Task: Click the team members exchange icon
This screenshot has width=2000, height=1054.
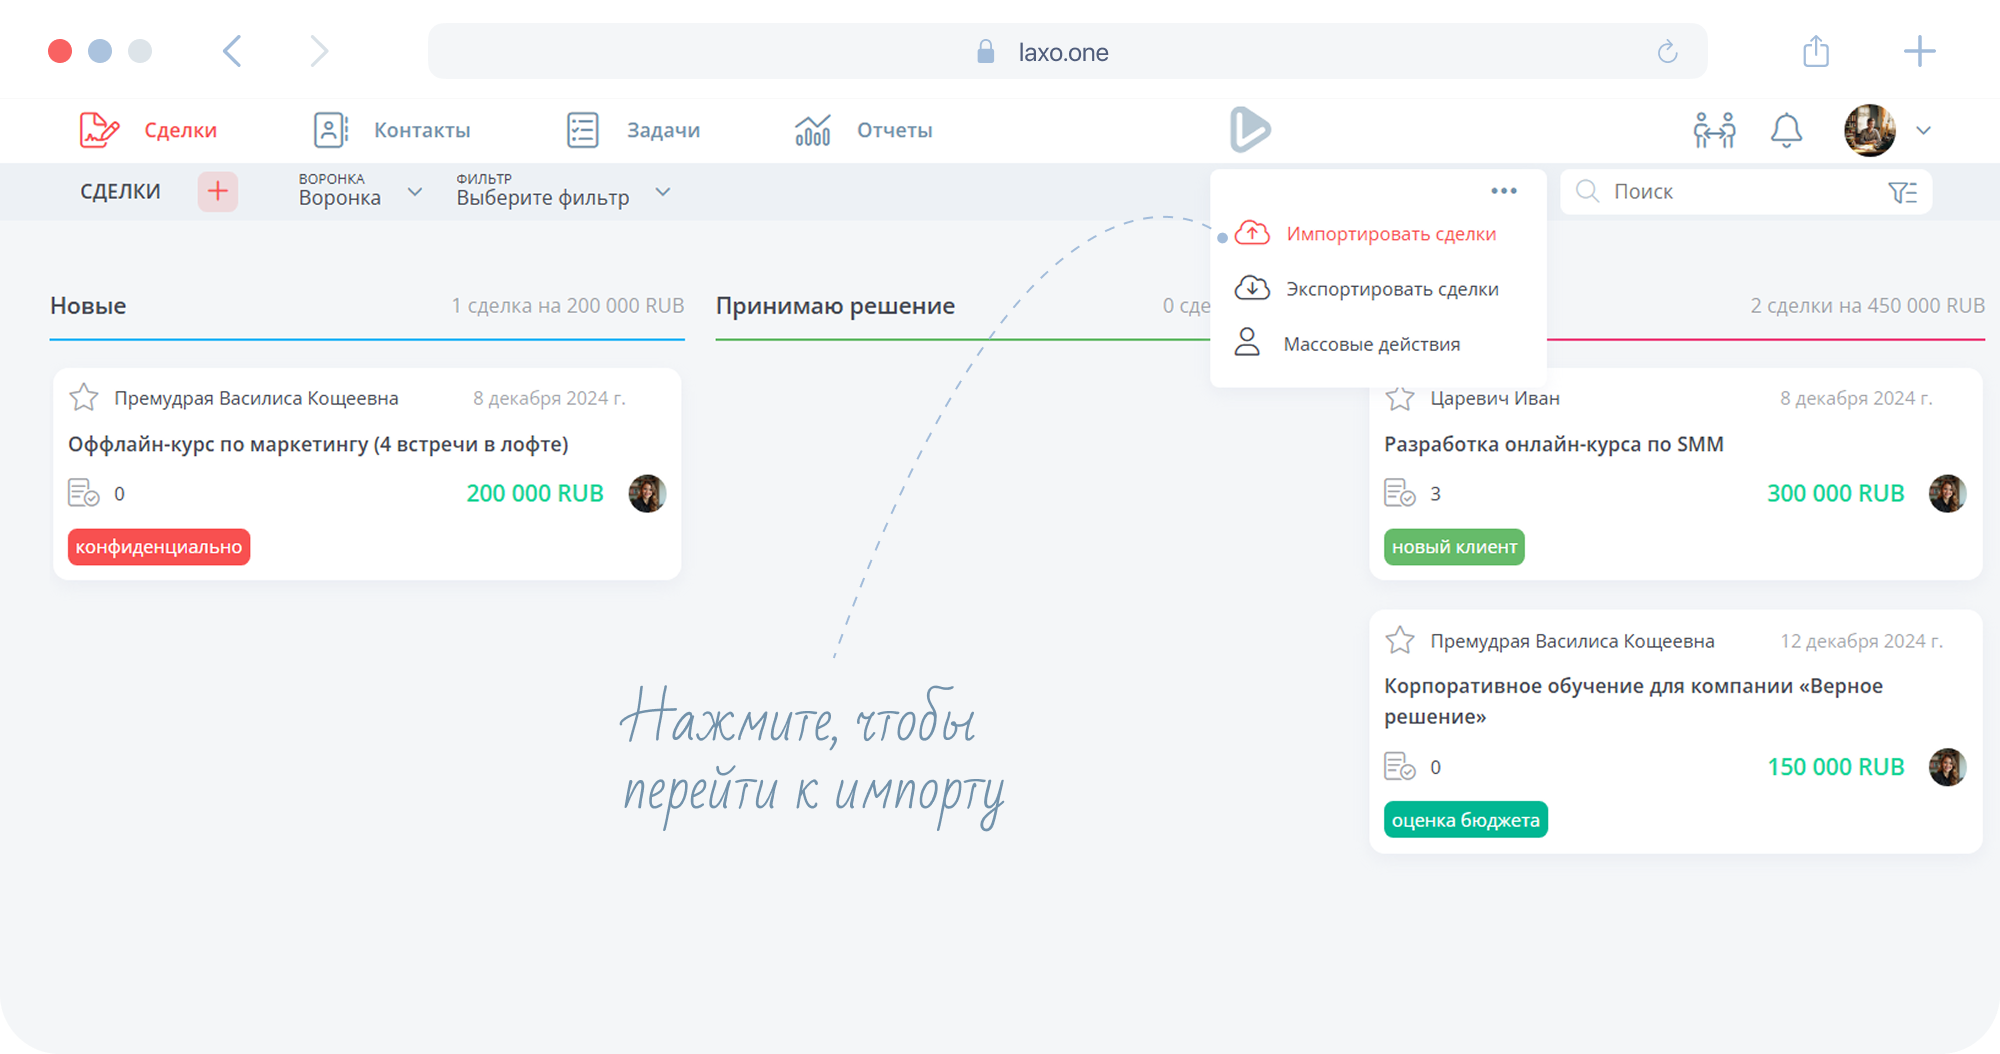Action: click(x=1714, y=130)
